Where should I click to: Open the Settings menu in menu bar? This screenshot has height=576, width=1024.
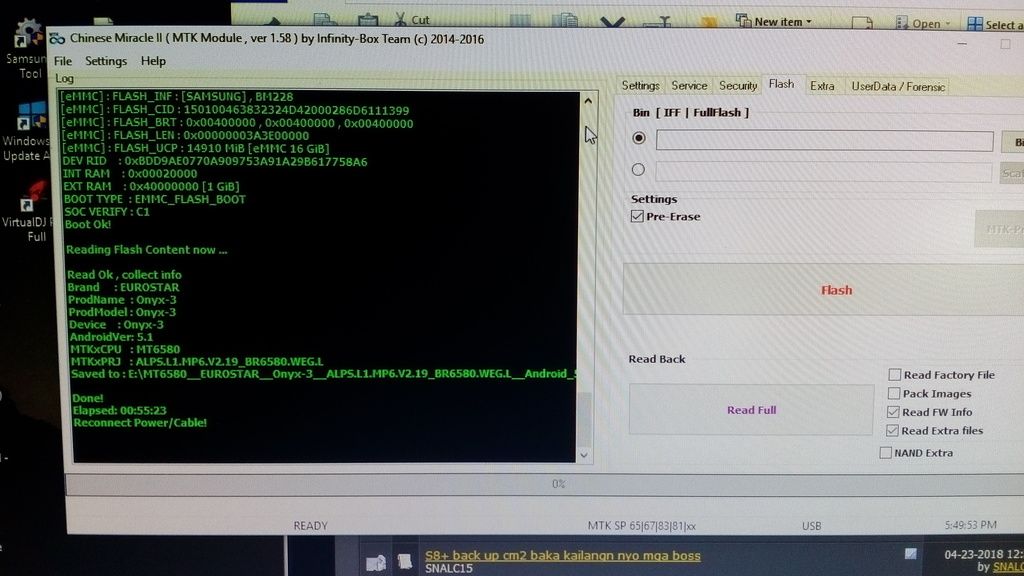coord(106,61)
